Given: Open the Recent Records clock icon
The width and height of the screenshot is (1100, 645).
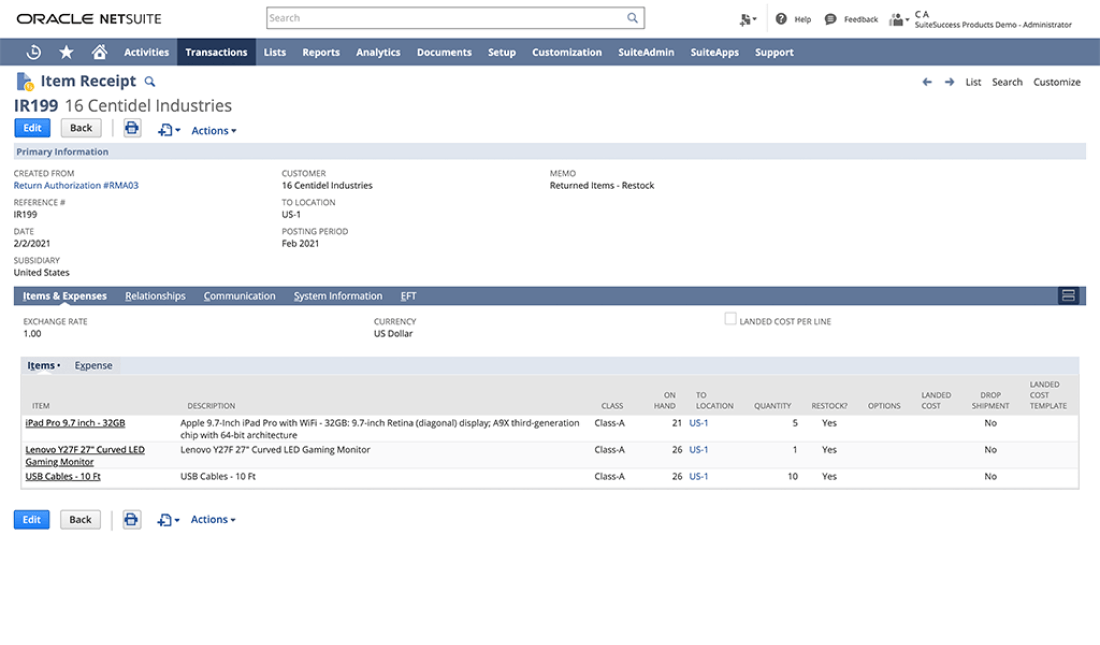Looking at the screenshot, I should point(33,52).
